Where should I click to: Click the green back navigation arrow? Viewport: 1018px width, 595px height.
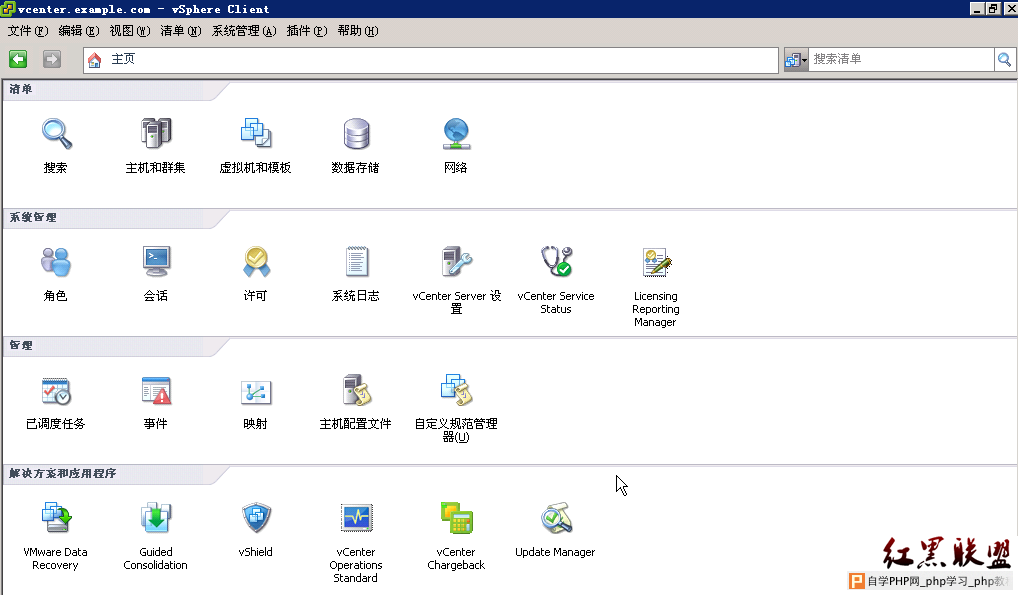(18, 59)
